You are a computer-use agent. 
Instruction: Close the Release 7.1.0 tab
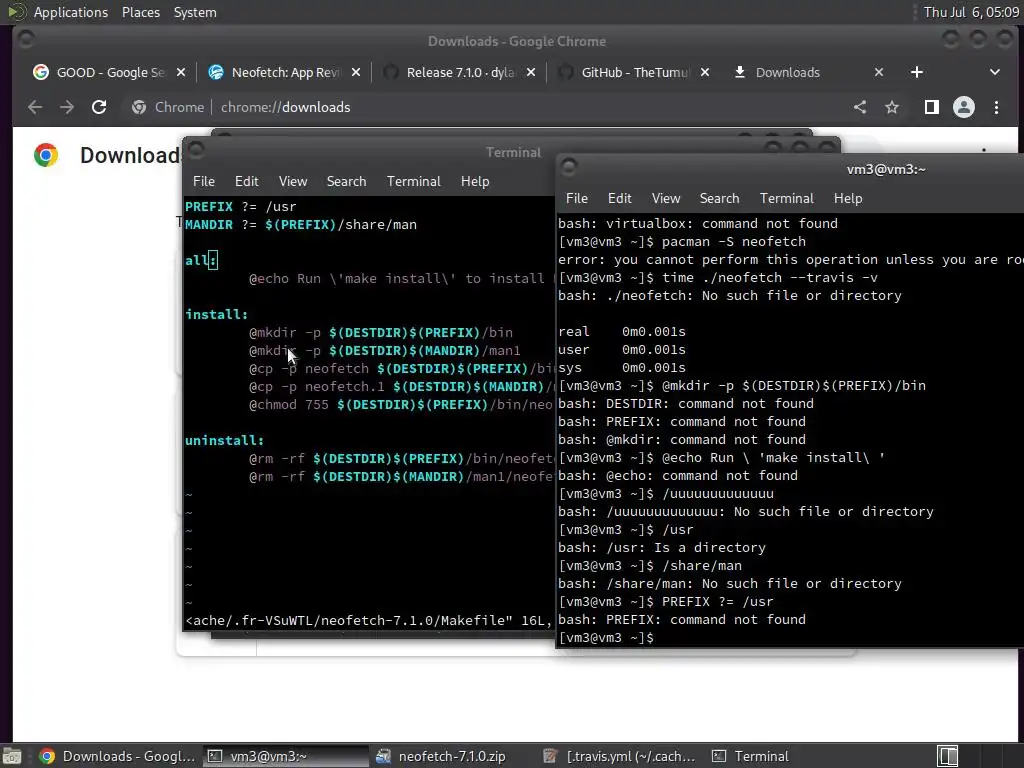click(531, 72)
